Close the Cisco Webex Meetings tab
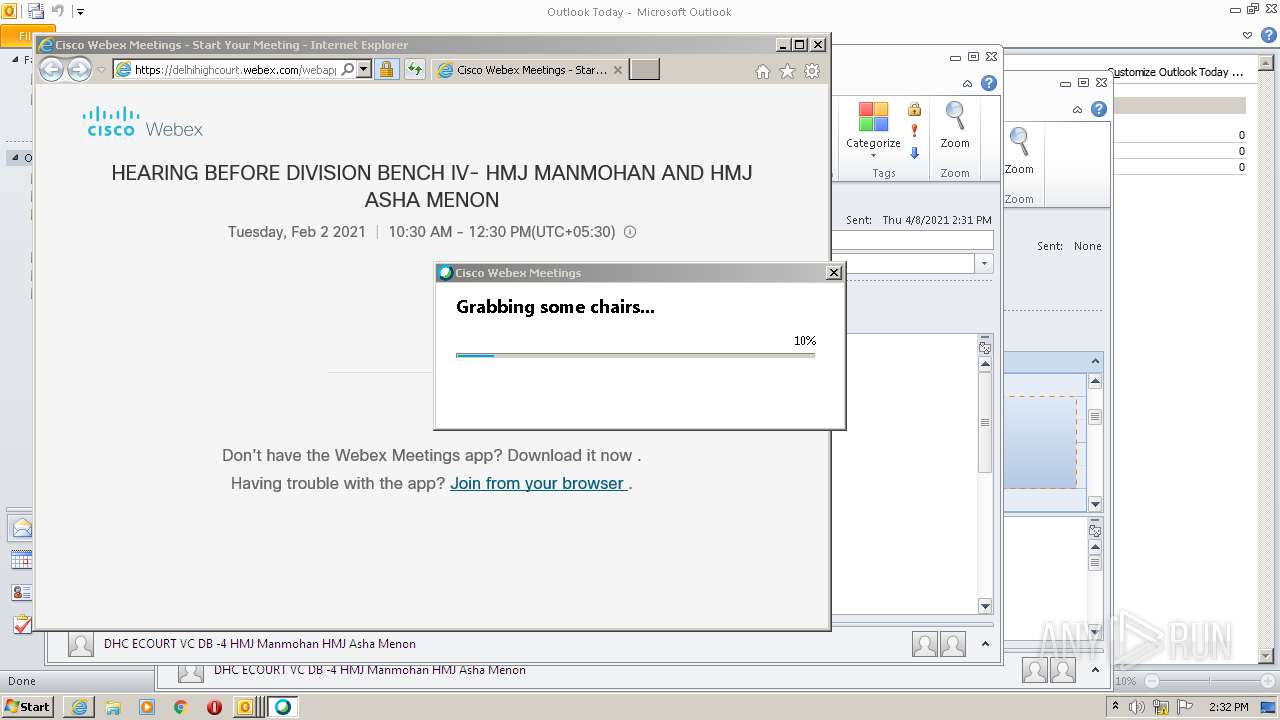The width and height of the screenshot is (1280, 720). tap(617, 70)
